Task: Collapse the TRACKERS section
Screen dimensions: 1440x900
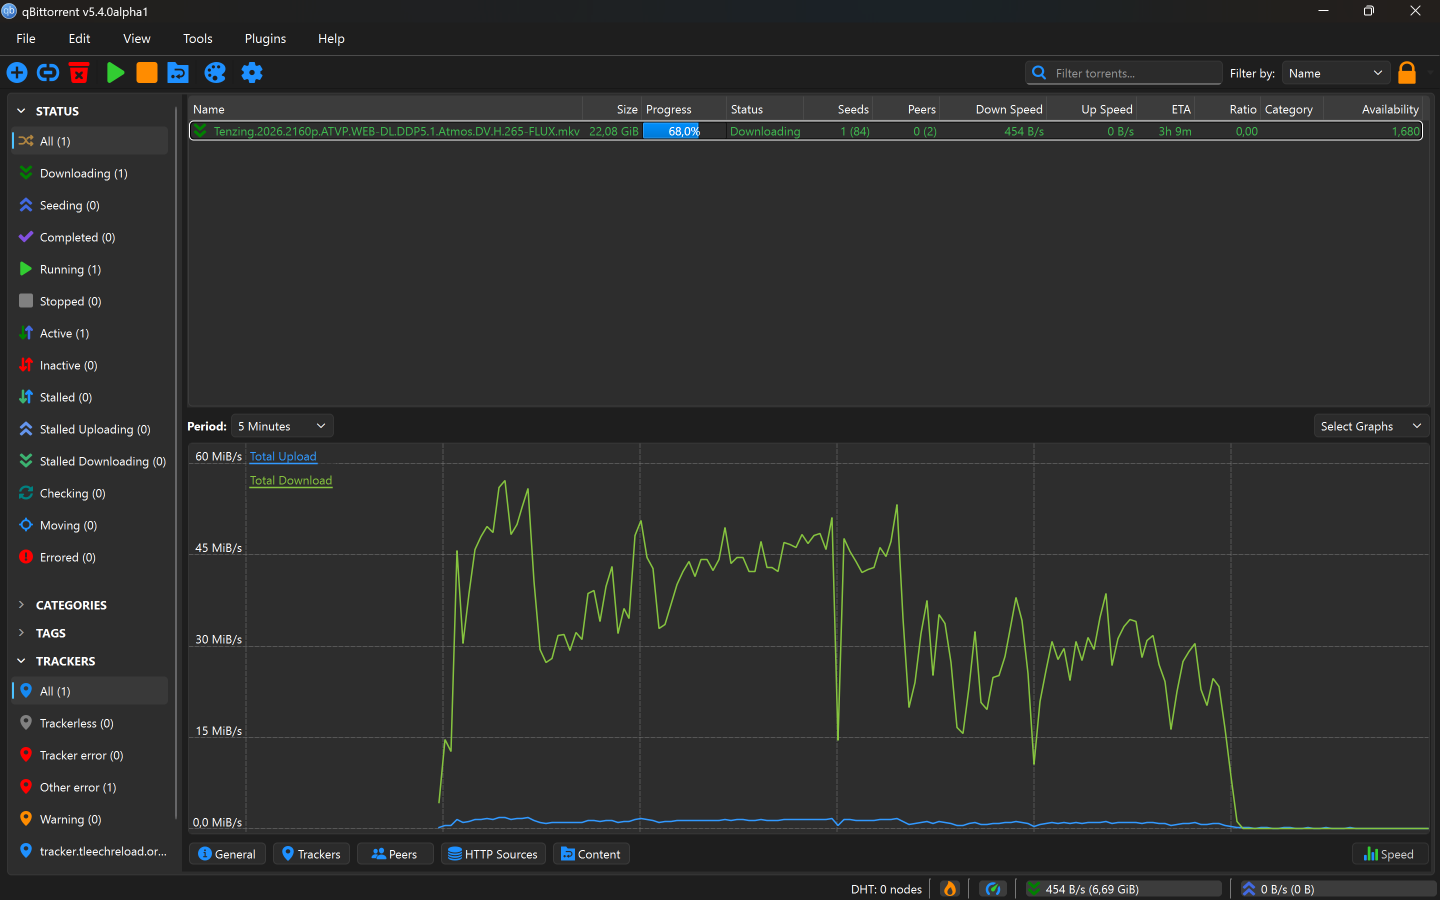Action: click(21, 661)
